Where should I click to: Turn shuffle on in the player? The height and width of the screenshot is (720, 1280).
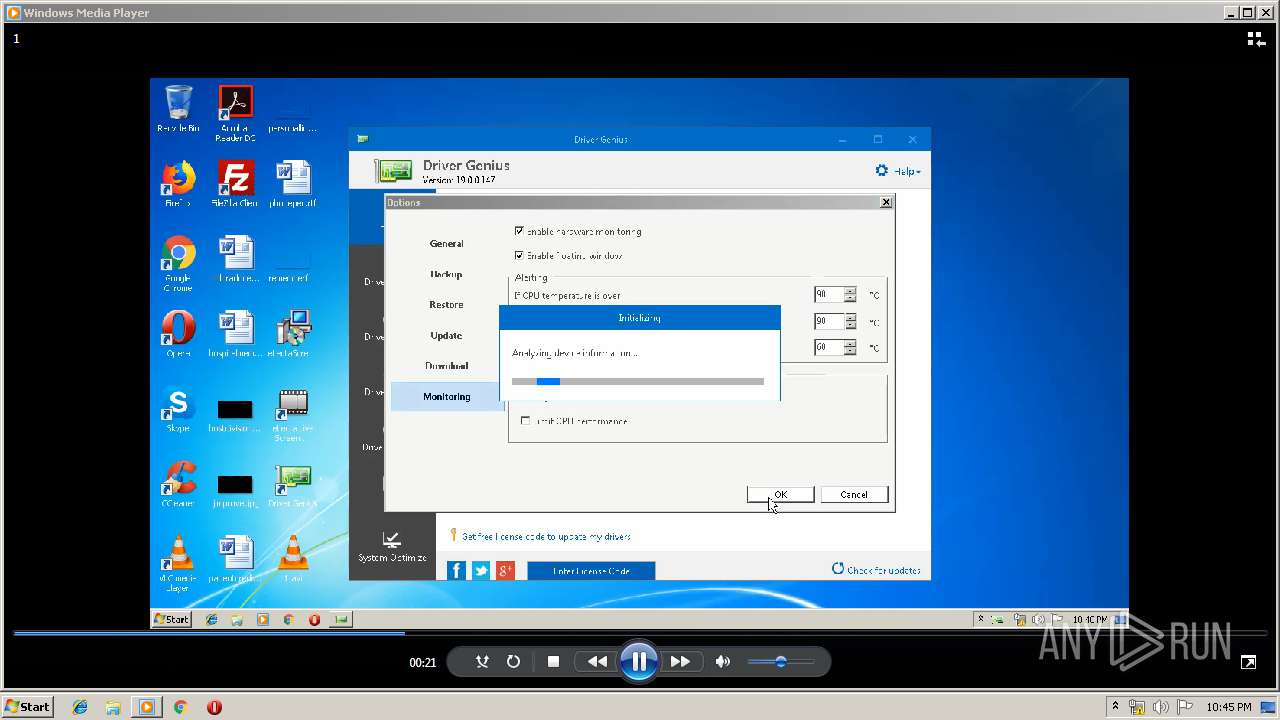point(482,661)
